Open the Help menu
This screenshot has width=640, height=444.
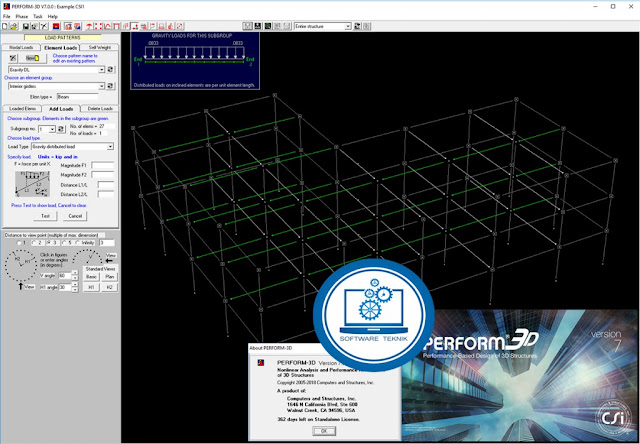(x=53, y=16)
